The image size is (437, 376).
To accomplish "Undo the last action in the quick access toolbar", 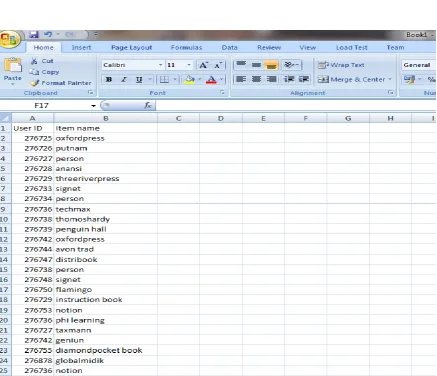I will pyautogui.click(x=48, y=34).
